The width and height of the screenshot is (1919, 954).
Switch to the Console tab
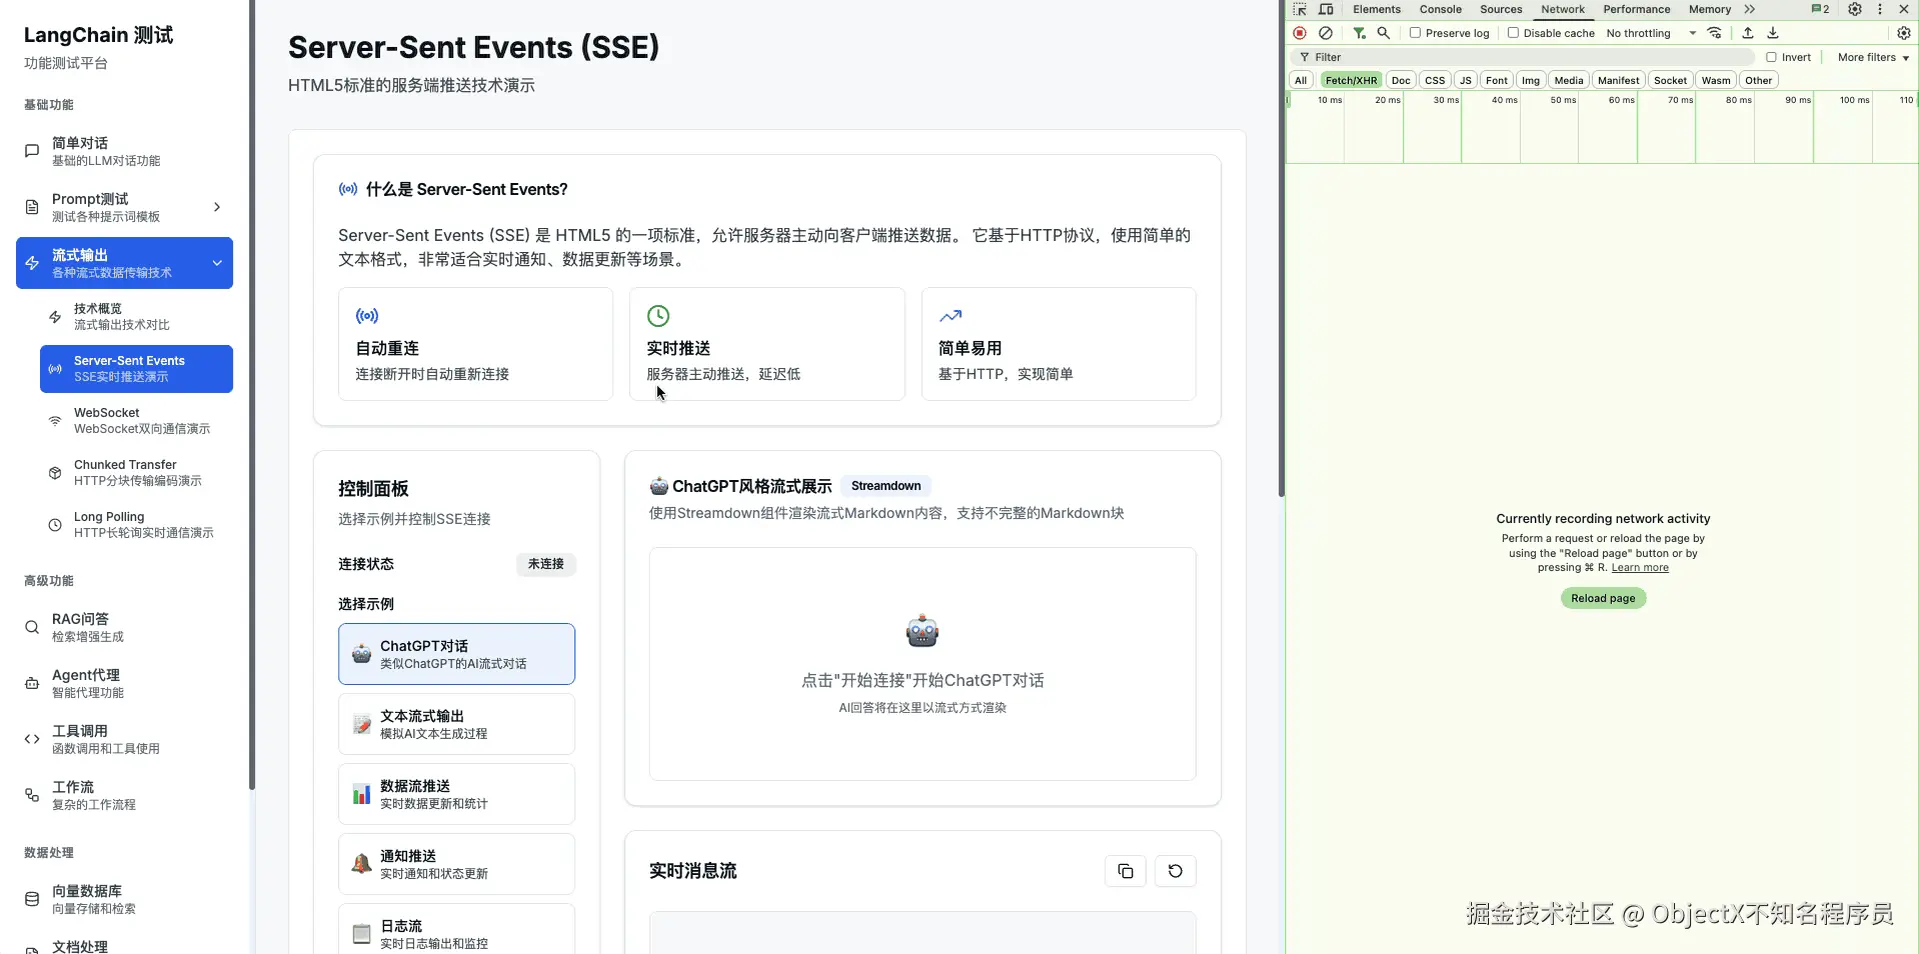1440,9
